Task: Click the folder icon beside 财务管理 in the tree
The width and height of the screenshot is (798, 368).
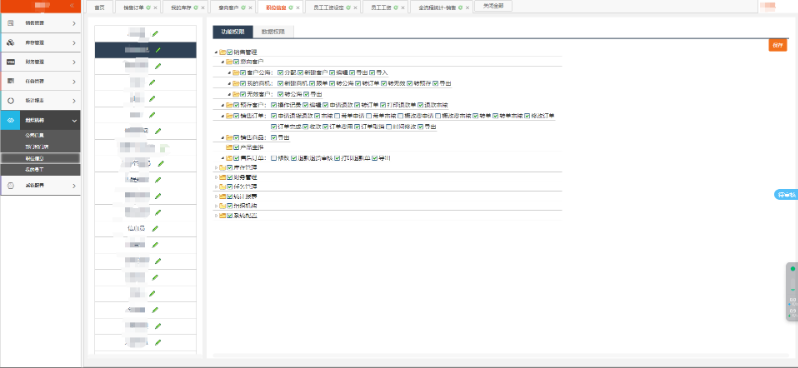Action: coord(223,177)
